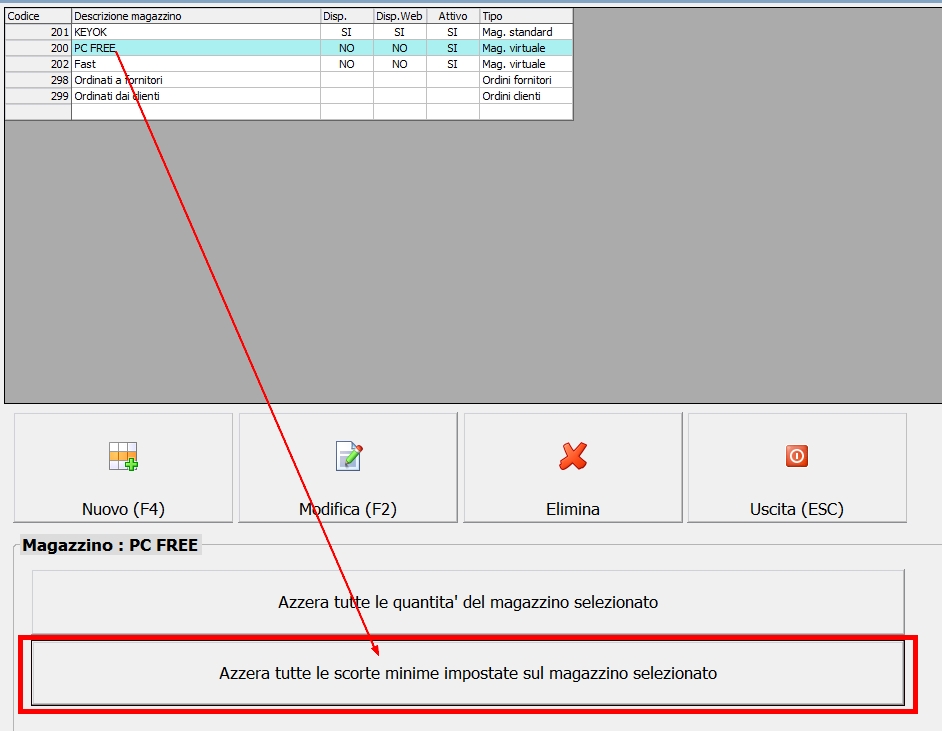Click the Uscita (ESC) label
The width and height of the screenshot is (942, 731).
797,509
